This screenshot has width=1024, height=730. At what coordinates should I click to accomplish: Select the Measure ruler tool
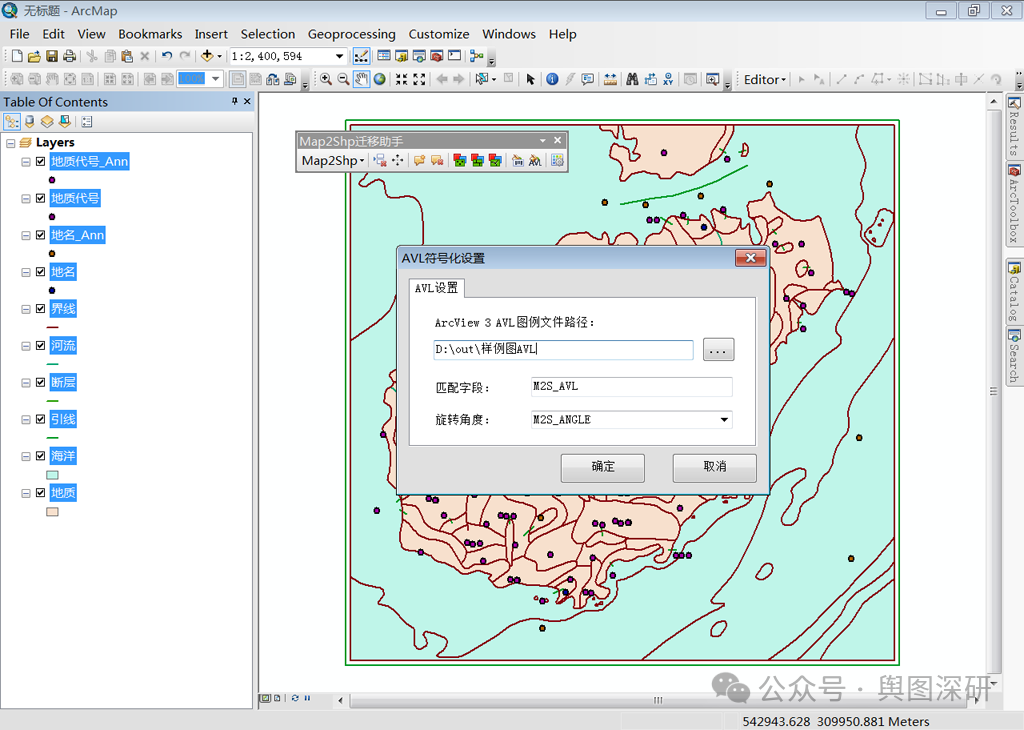tap(610, 79)
